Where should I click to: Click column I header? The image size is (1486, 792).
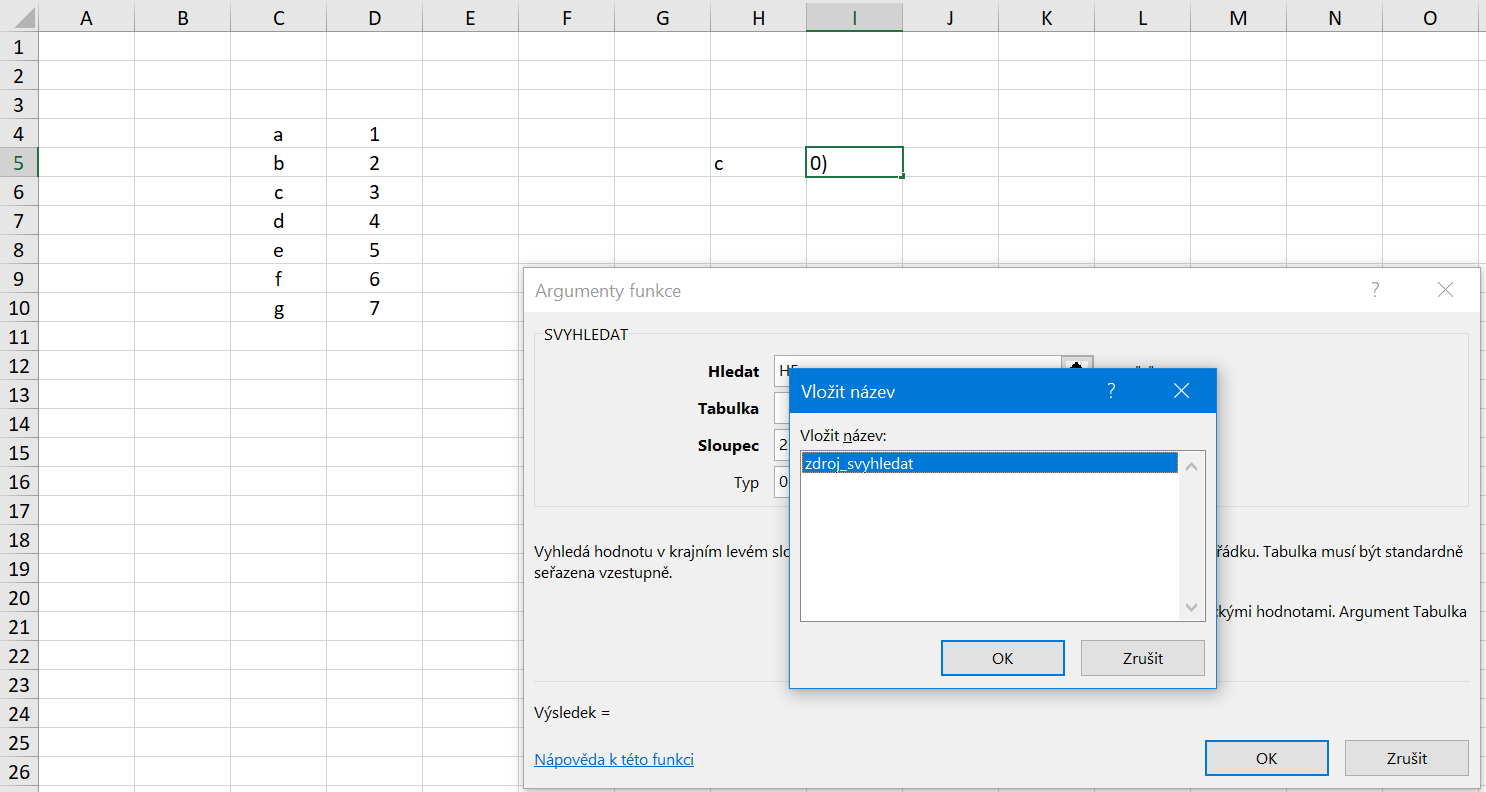click(x=854, y=17)
